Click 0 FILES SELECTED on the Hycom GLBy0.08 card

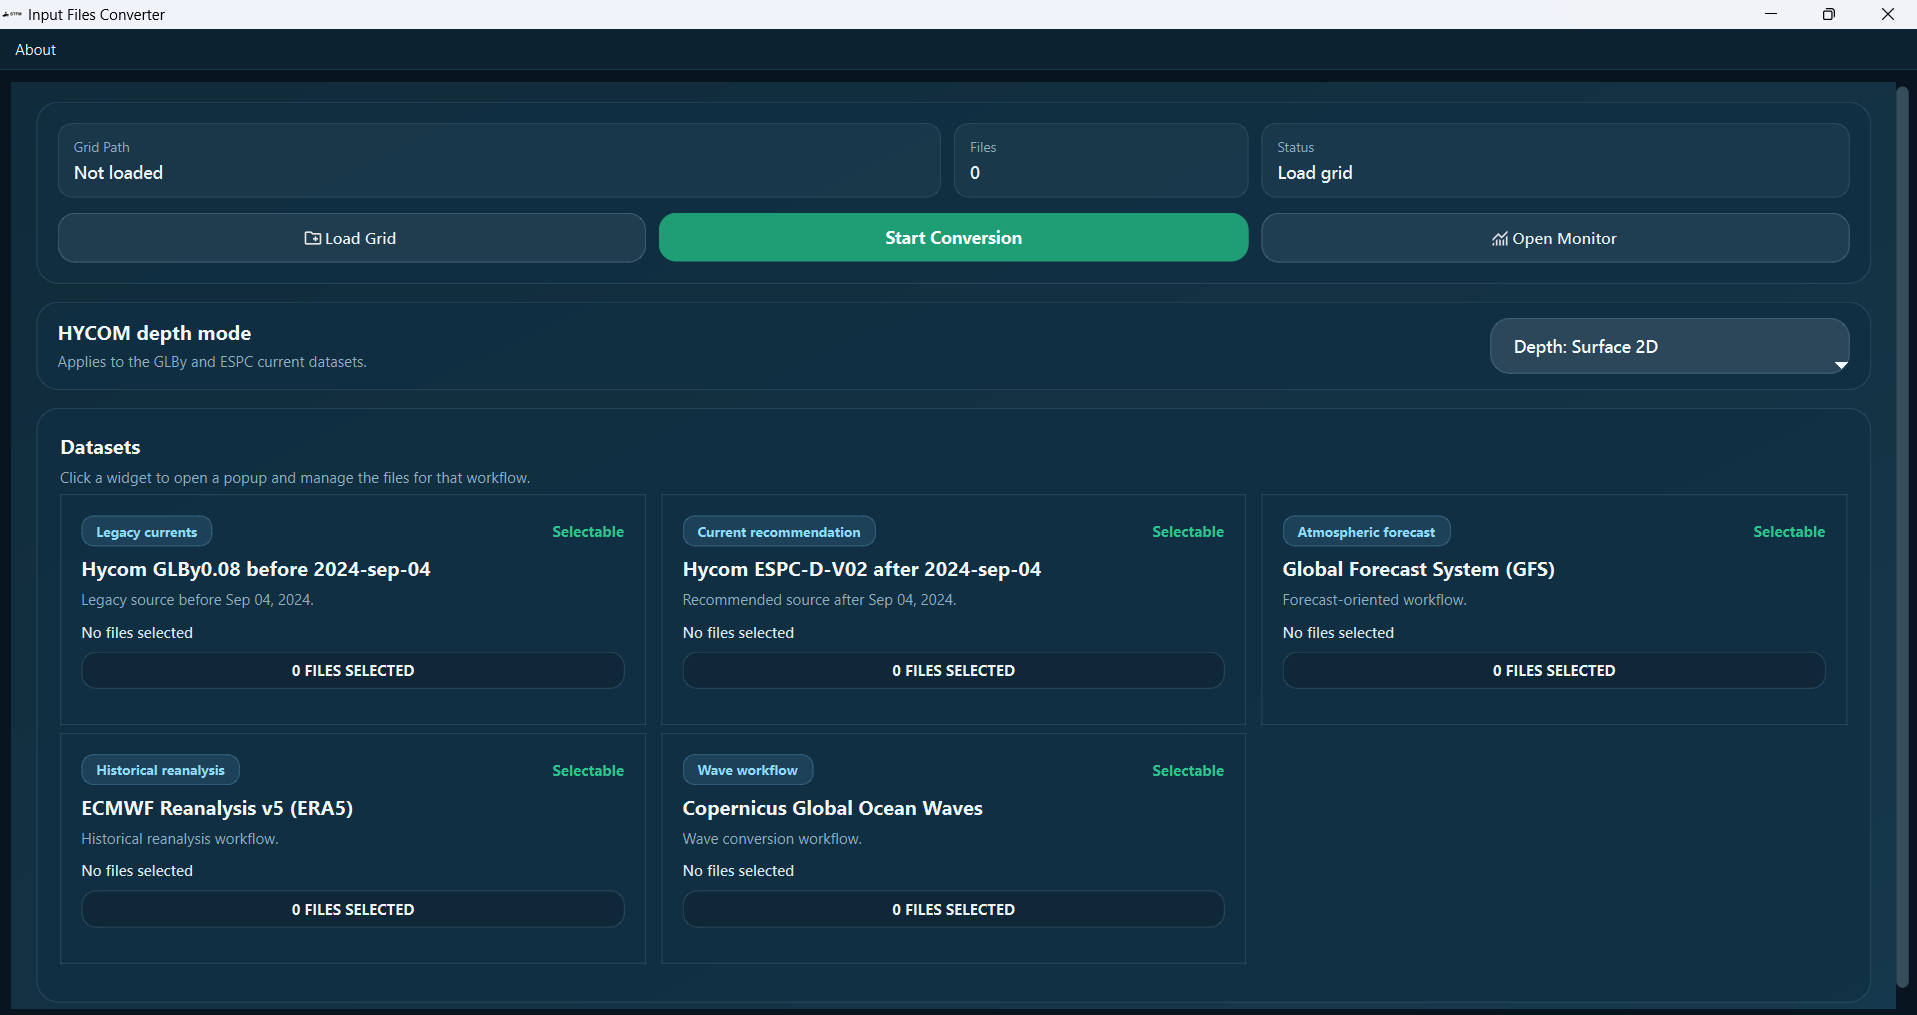353,671
